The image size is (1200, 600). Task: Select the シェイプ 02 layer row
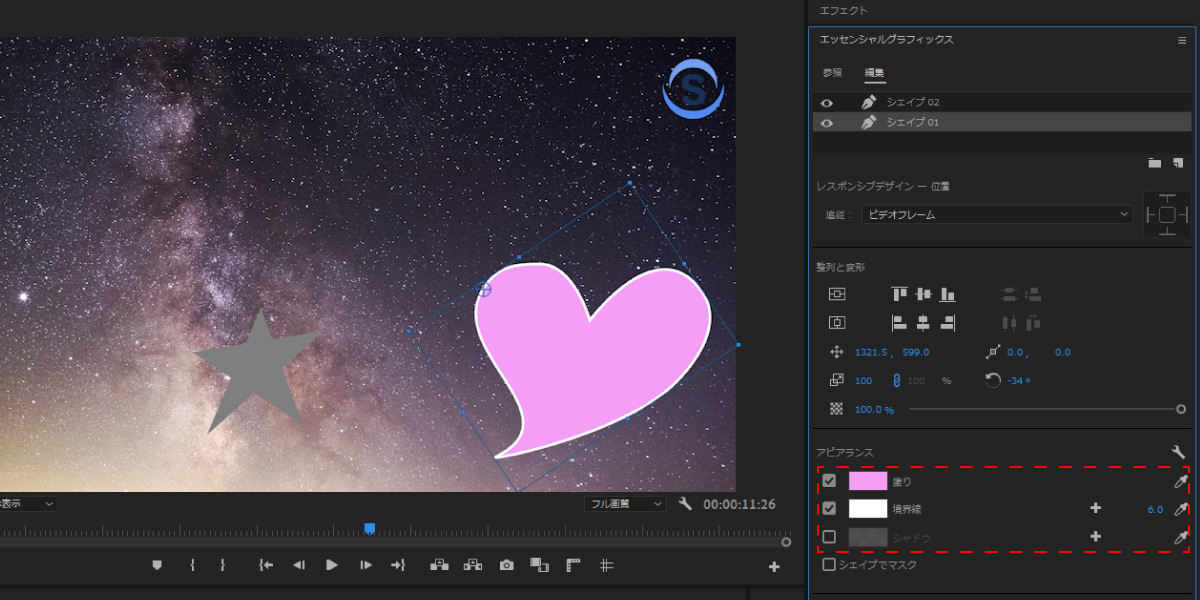click(1002, 102)
